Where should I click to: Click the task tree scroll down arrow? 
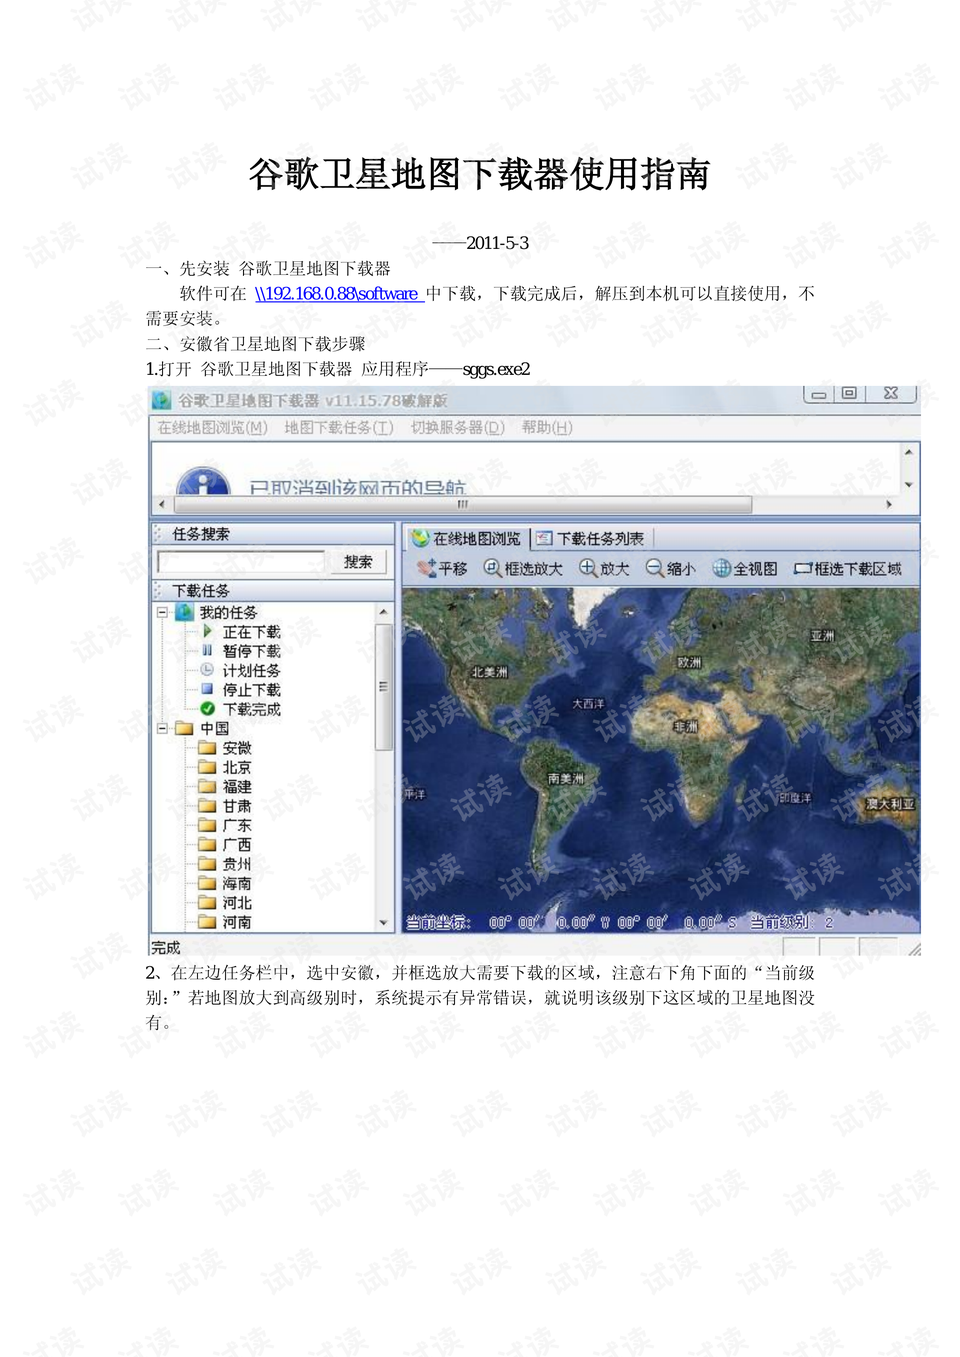pos(383,923)
